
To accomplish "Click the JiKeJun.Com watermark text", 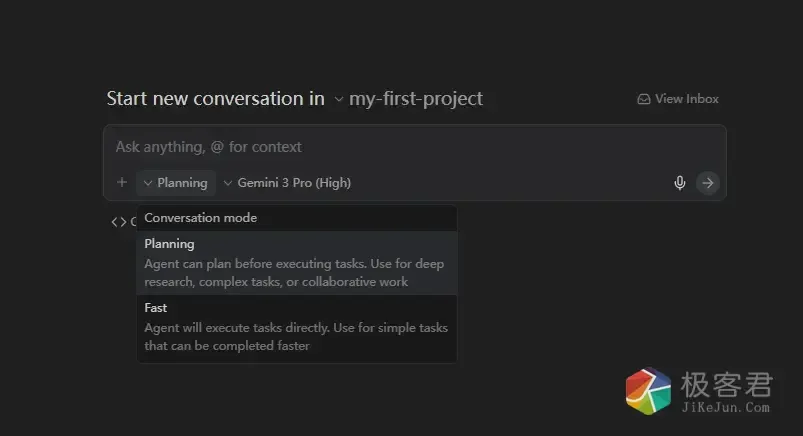I will 725,408.
